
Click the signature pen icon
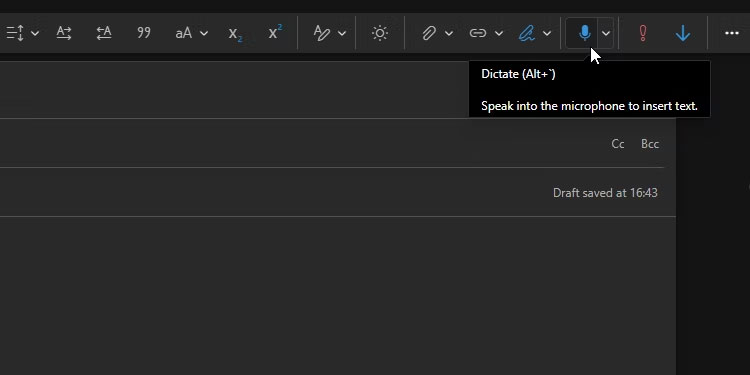(527, 33)
